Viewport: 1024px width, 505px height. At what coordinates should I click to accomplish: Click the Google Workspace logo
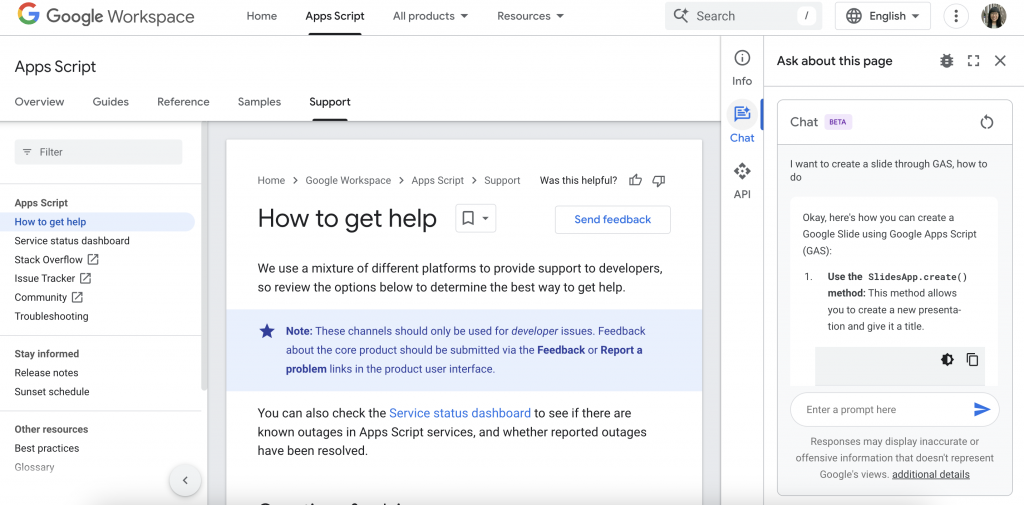[x=106, y=16]
